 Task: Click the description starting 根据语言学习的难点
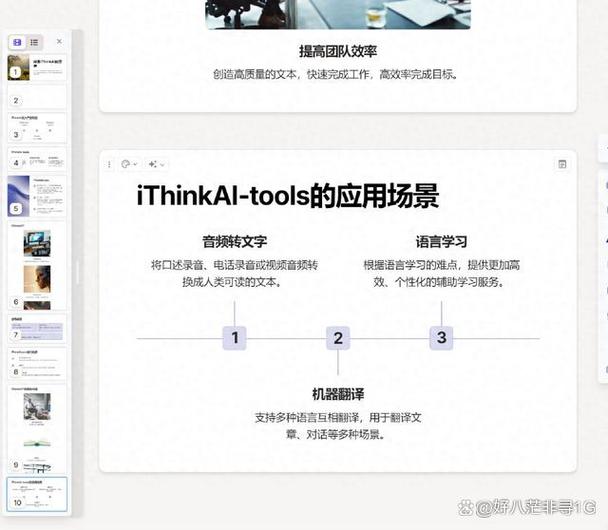pyautogui.click(x=441, y=273)
